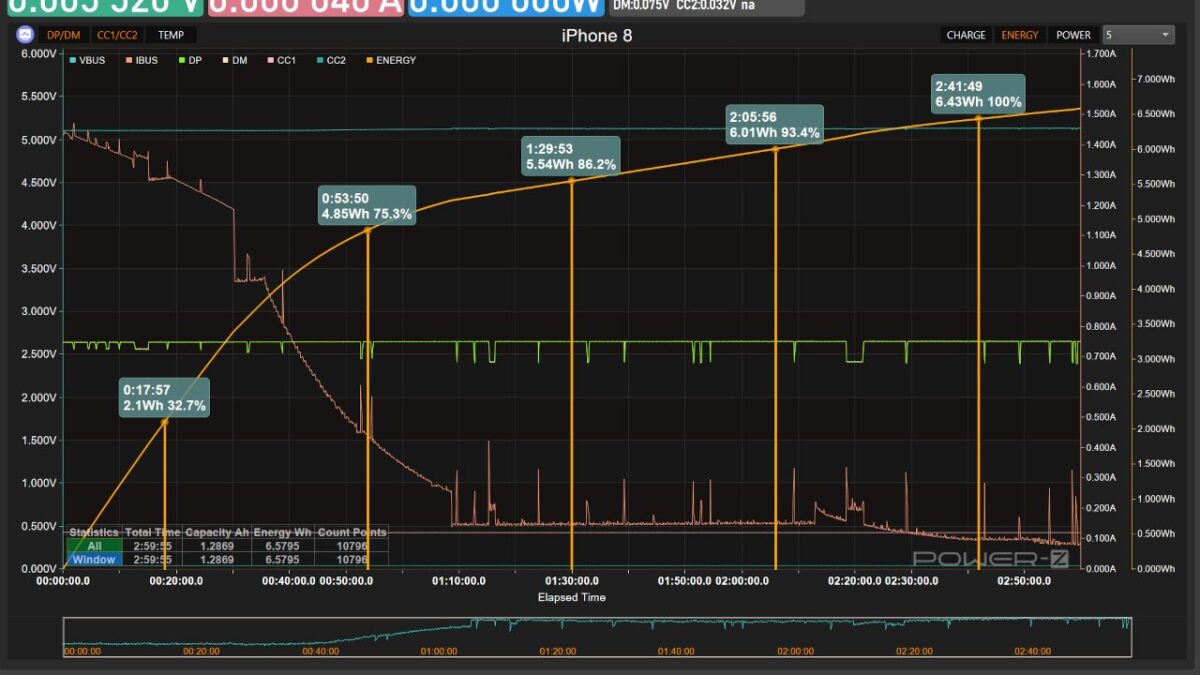Click the Statistics table header cell
Screen dimensions: 1200x675
94,533
